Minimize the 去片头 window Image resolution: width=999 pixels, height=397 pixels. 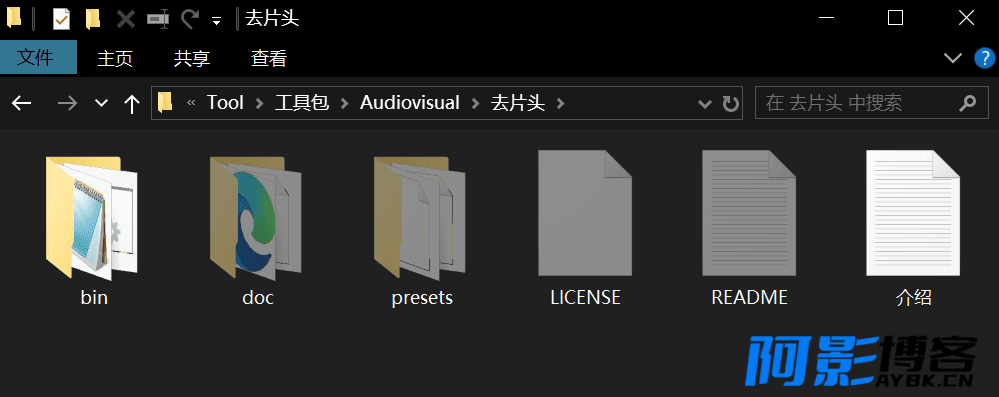(x=826, y=18)
